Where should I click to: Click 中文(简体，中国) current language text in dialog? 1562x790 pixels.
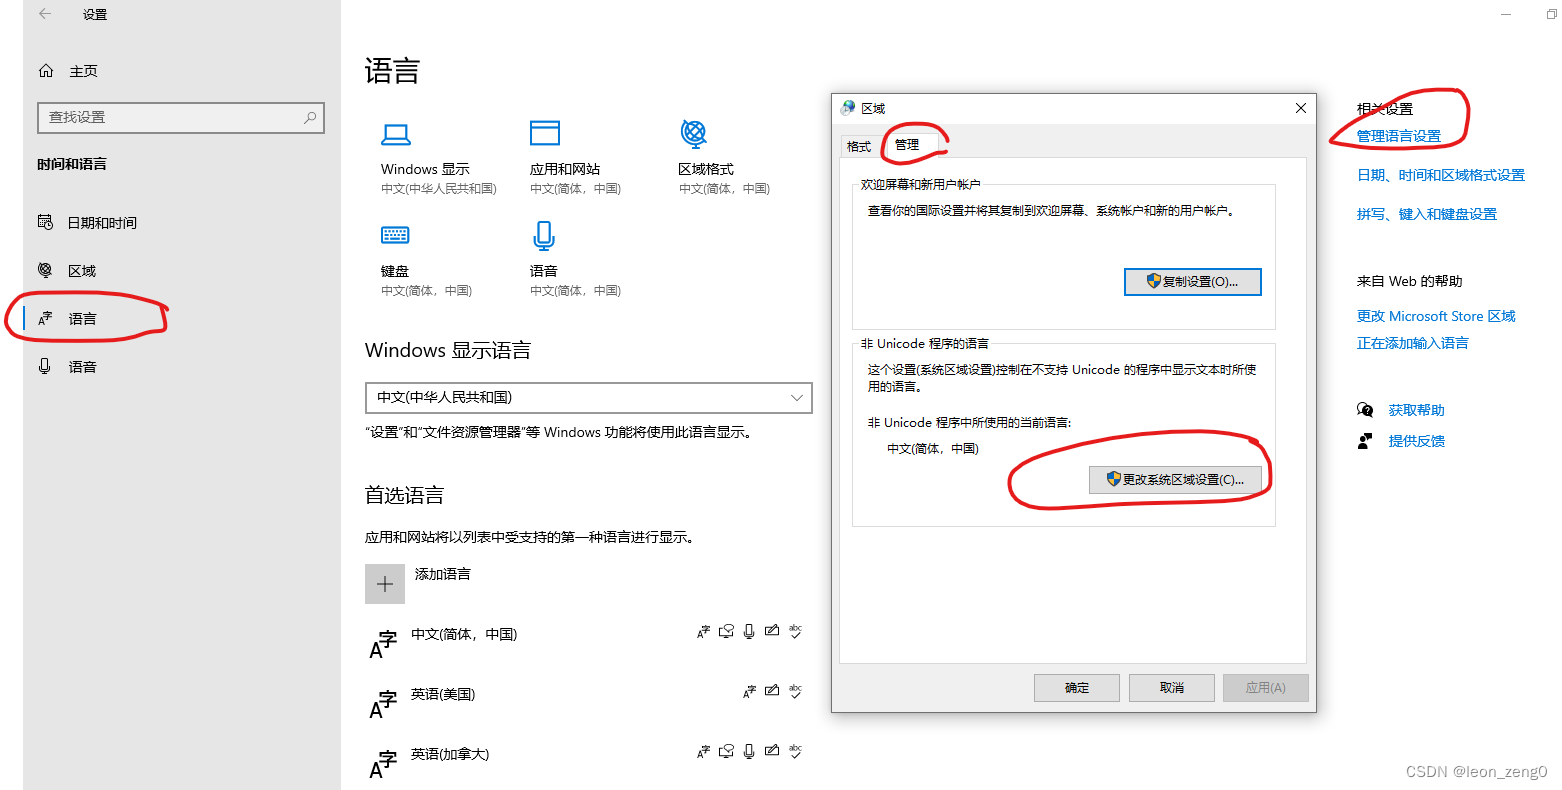pos(933,449)
